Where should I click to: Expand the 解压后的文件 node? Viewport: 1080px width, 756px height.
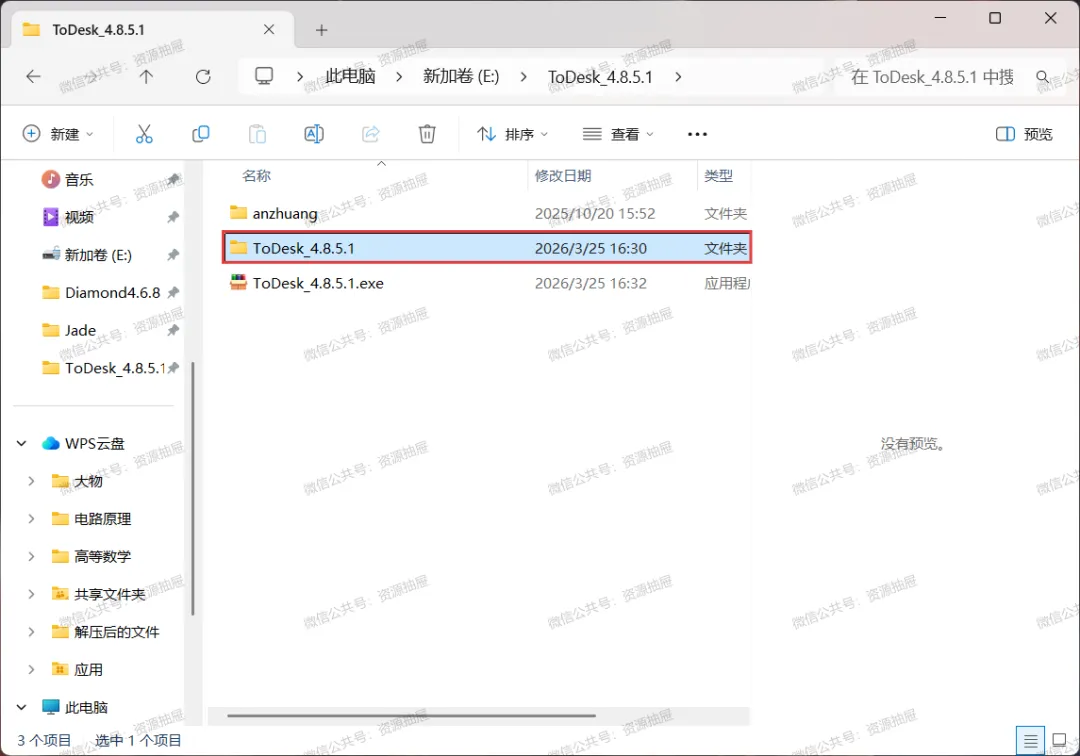coord(31,632)
